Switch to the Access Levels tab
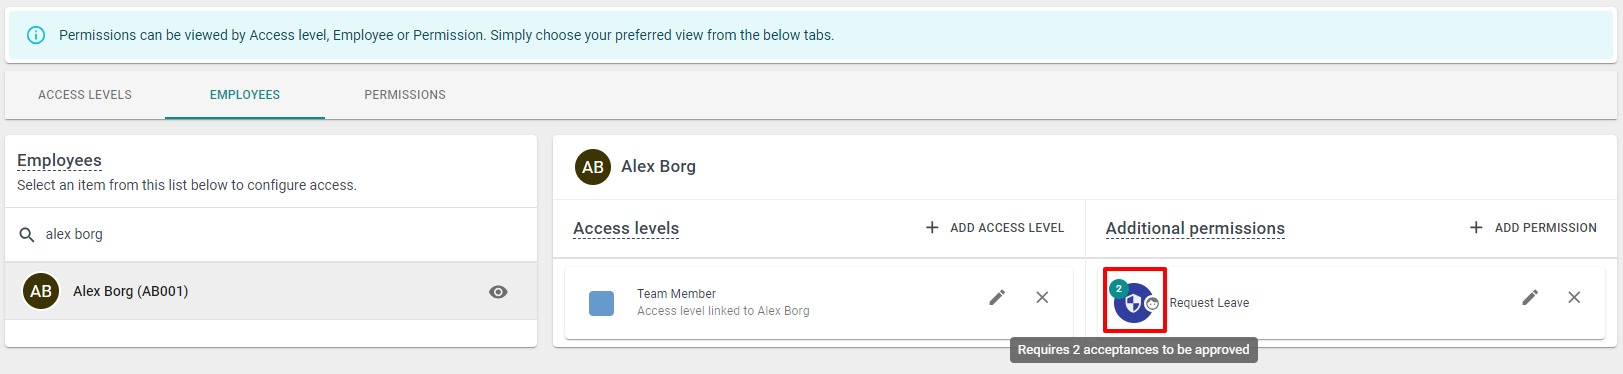This screenshot has width=1623, height=374. 85,95
